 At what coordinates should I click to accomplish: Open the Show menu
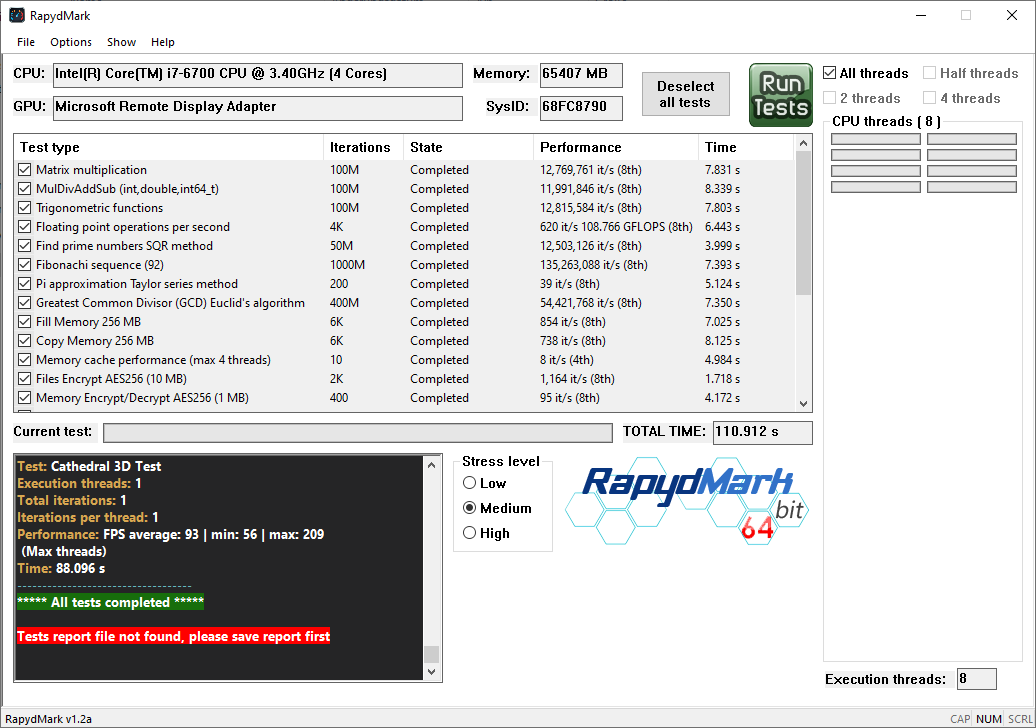121,42
